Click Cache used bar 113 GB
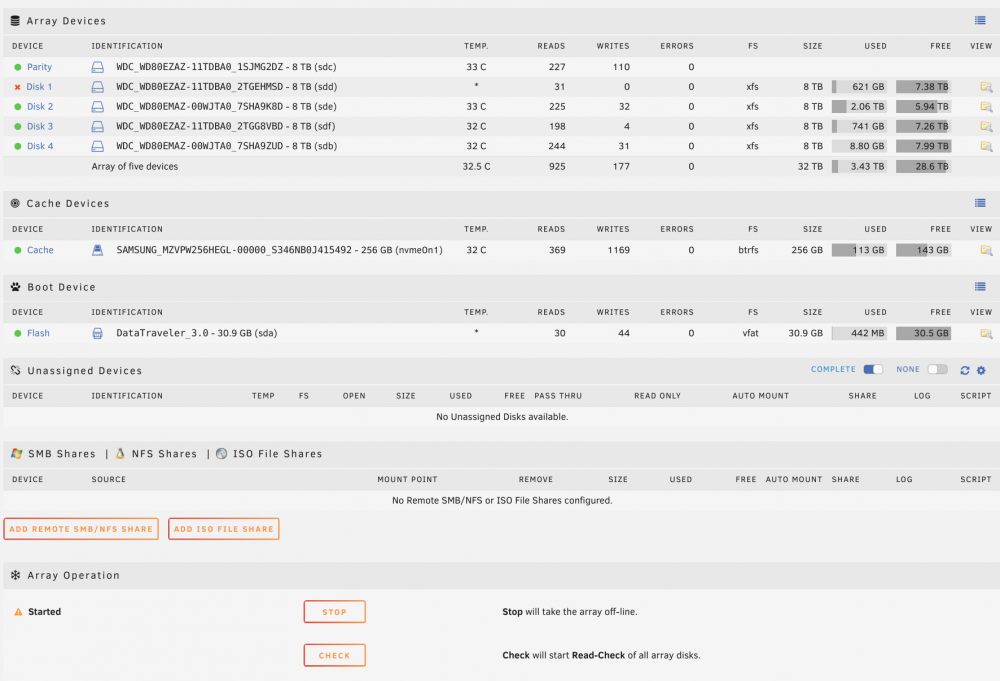 coord(859,250)
